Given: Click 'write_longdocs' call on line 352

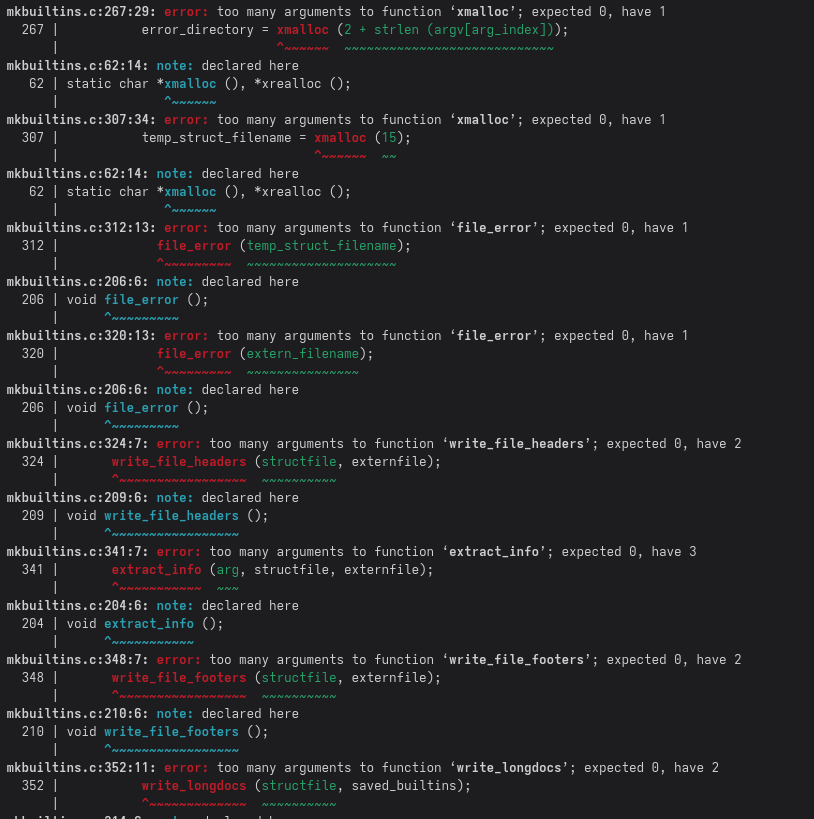Looking at the screenshot, I should [194, 786].
